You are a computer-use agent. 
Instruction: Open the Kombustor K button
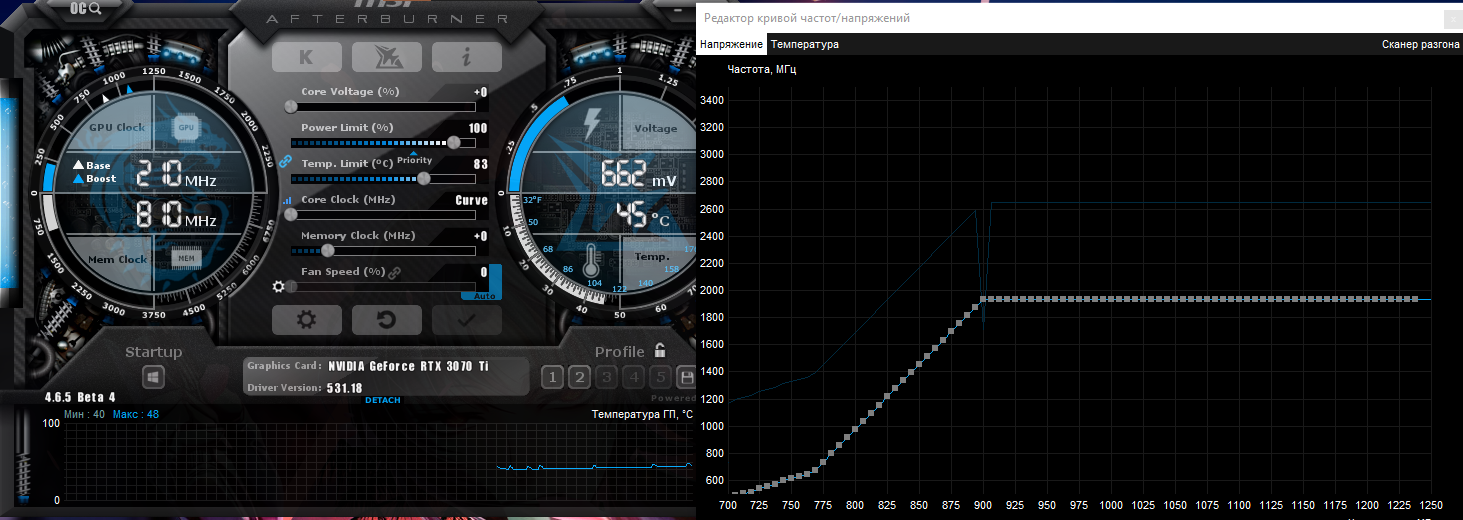click(x=306, y=57)
